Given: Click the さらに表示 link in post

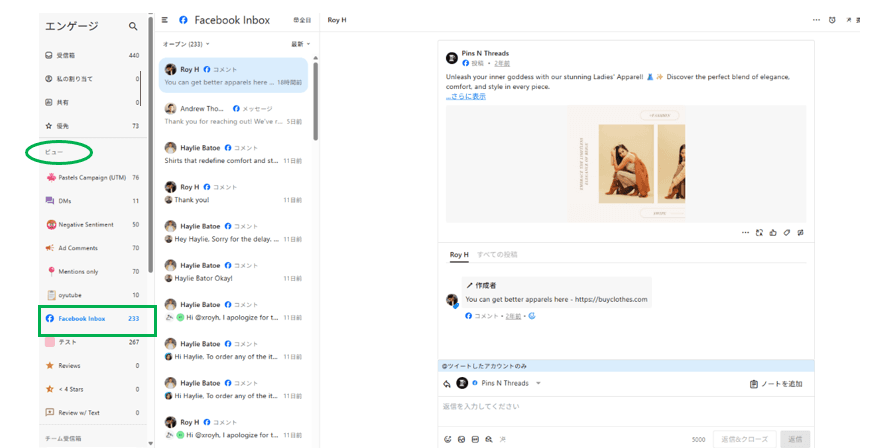Looking at the screenshot, I should tap(466, 97).
